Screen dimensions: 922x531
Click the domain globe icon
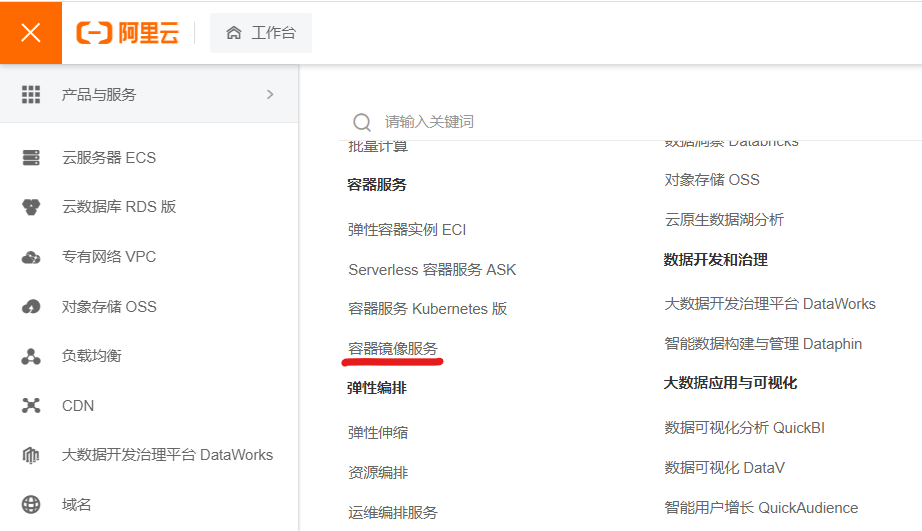(31, 505)
